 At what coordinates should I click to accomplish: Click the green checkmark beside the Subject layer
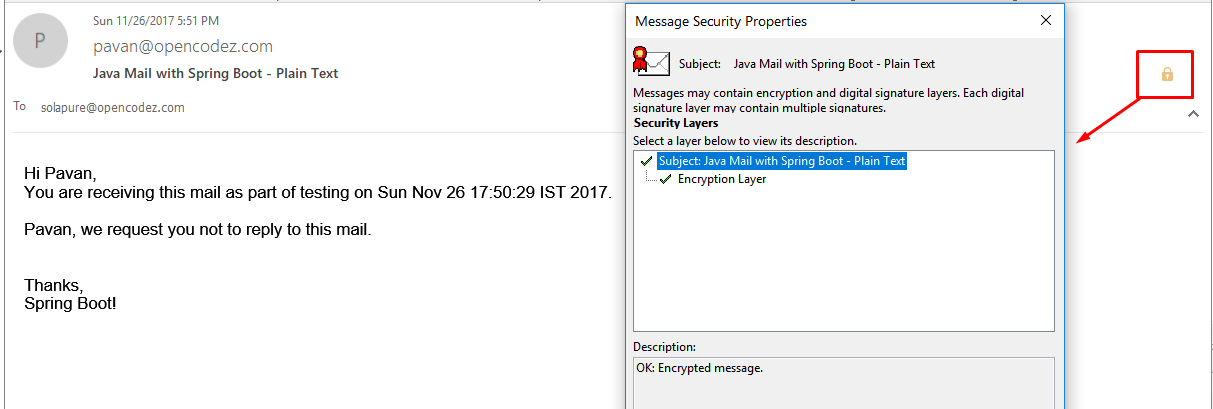pyautogui.click(x=646, y=161)
